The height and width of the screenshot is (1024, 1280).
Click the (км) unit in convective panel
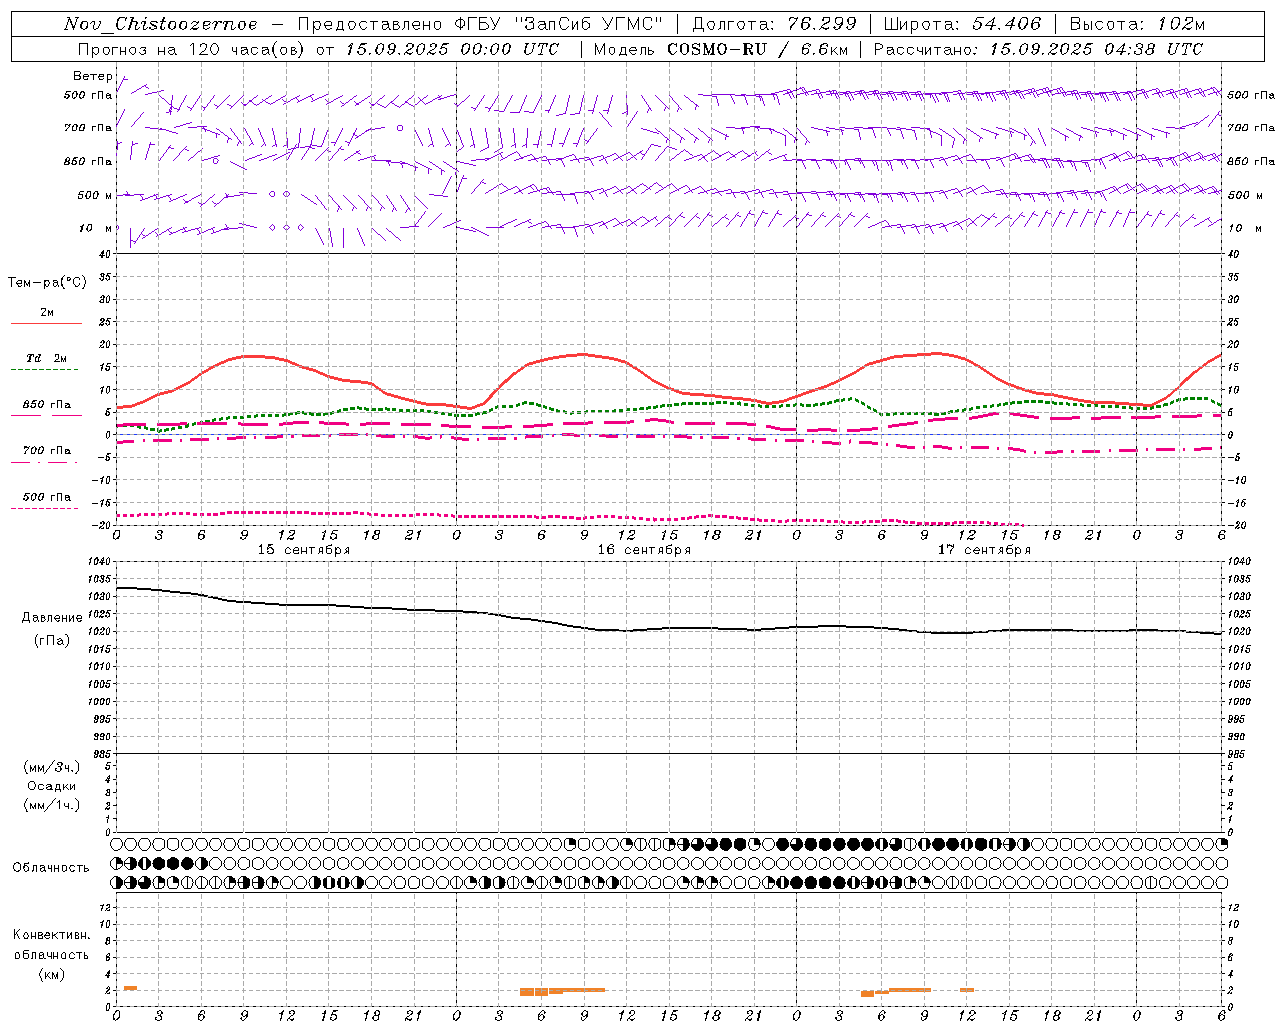pyautogui.click(x=51, y=974)
